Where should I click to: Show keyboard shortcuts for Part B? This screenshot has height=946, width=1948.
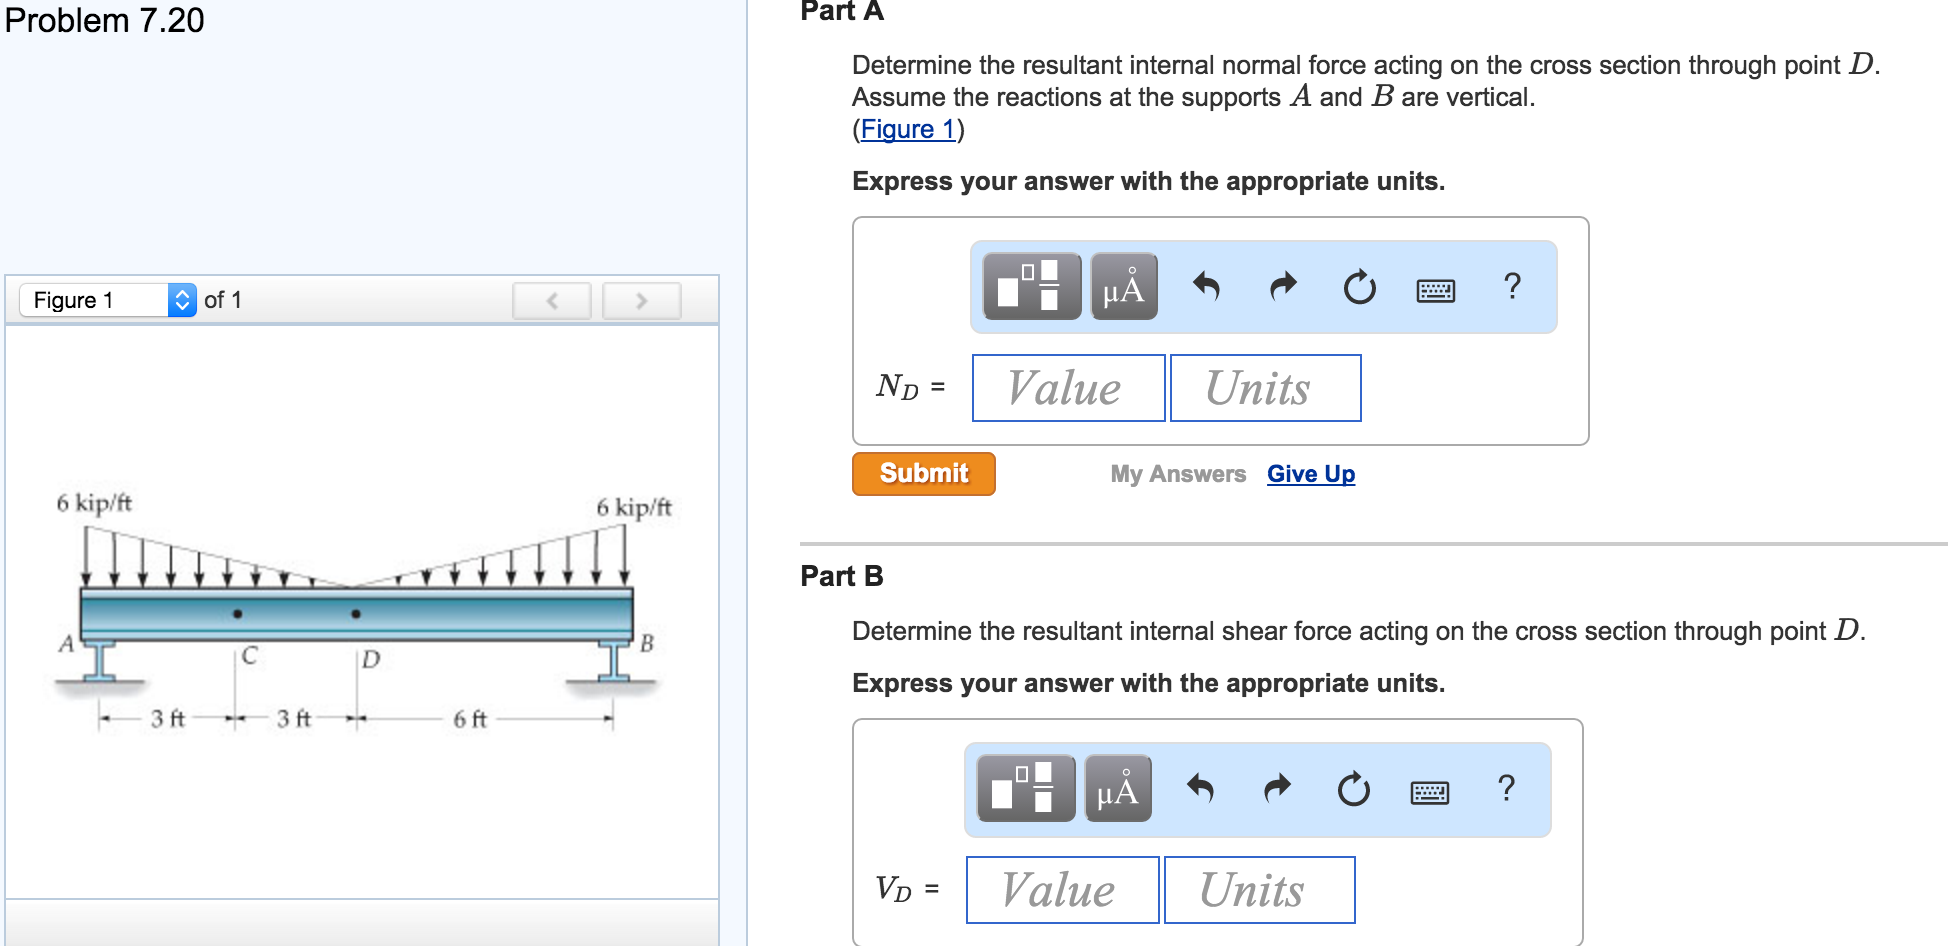click(1429, 793)
